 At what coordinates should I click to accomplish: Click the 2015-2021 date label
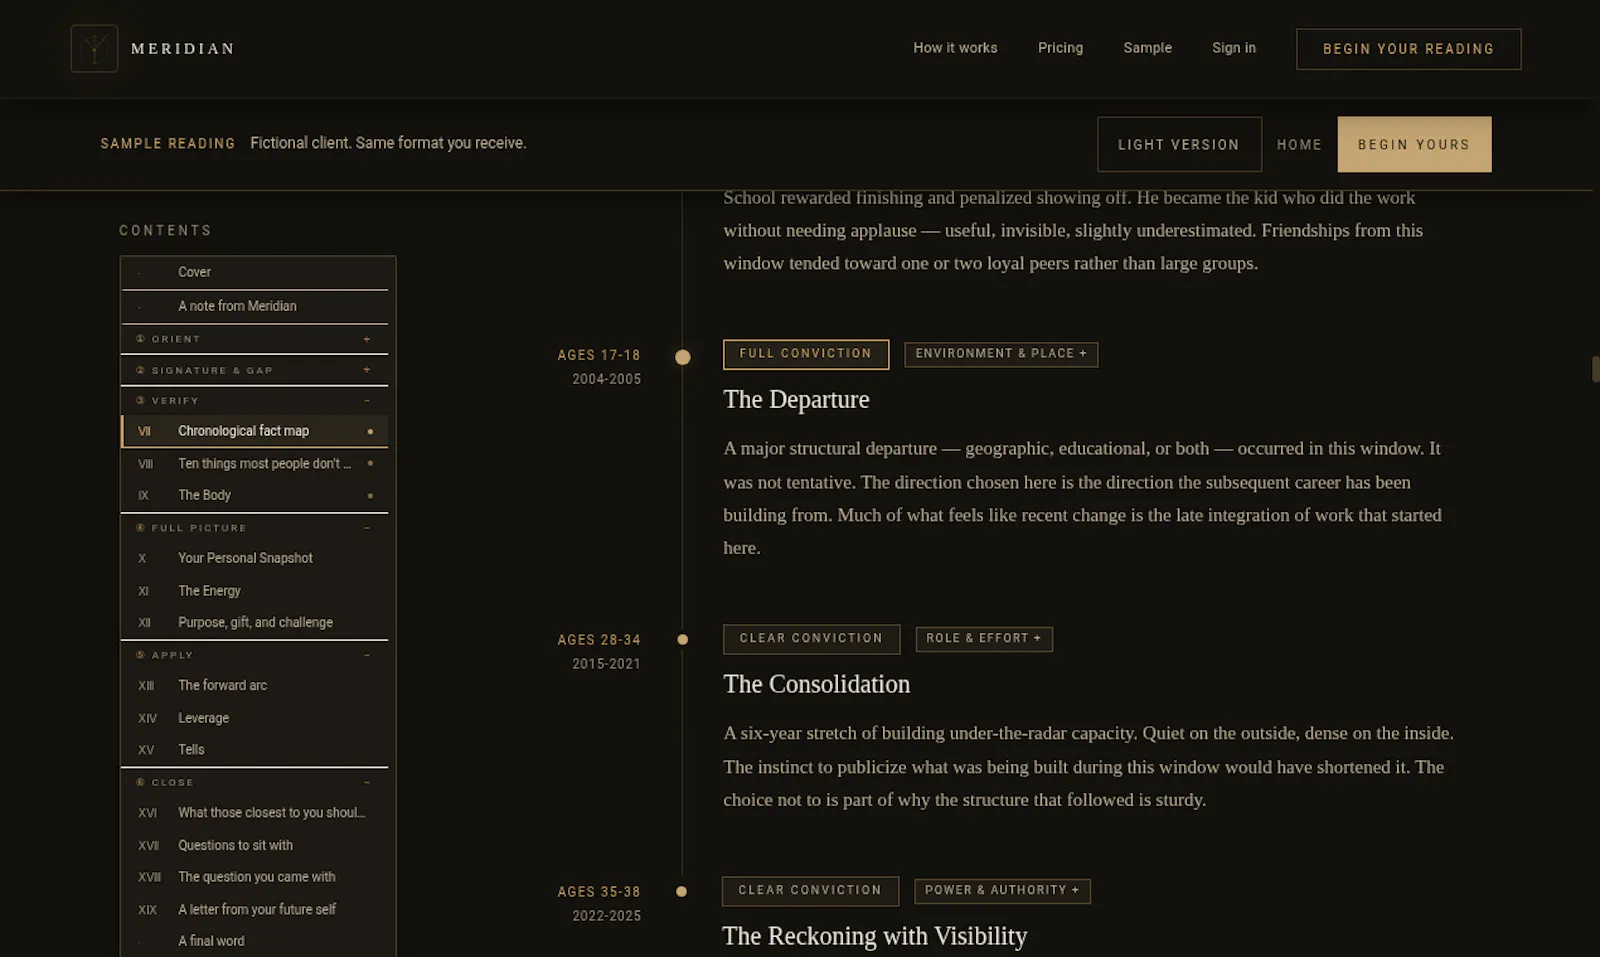tap(606, 664)
